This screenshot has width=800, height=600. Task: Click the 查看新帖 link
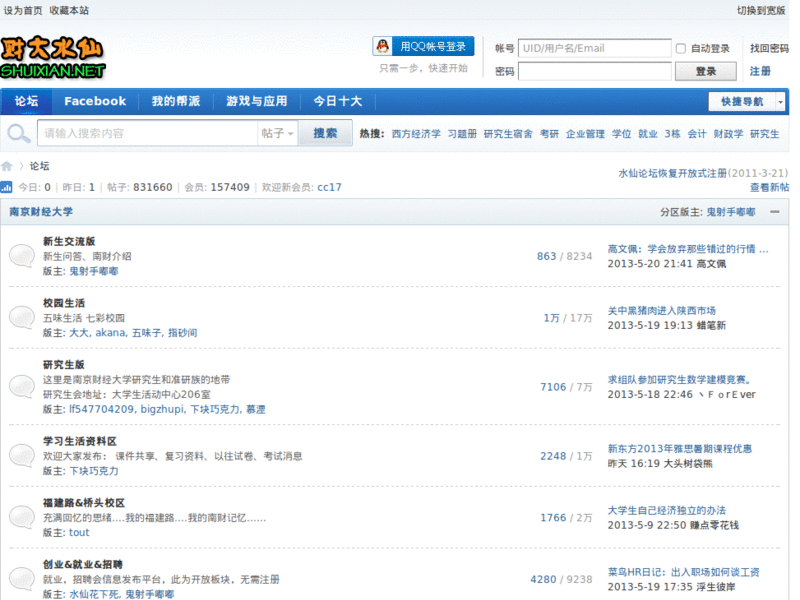click(x=769, y=187)
